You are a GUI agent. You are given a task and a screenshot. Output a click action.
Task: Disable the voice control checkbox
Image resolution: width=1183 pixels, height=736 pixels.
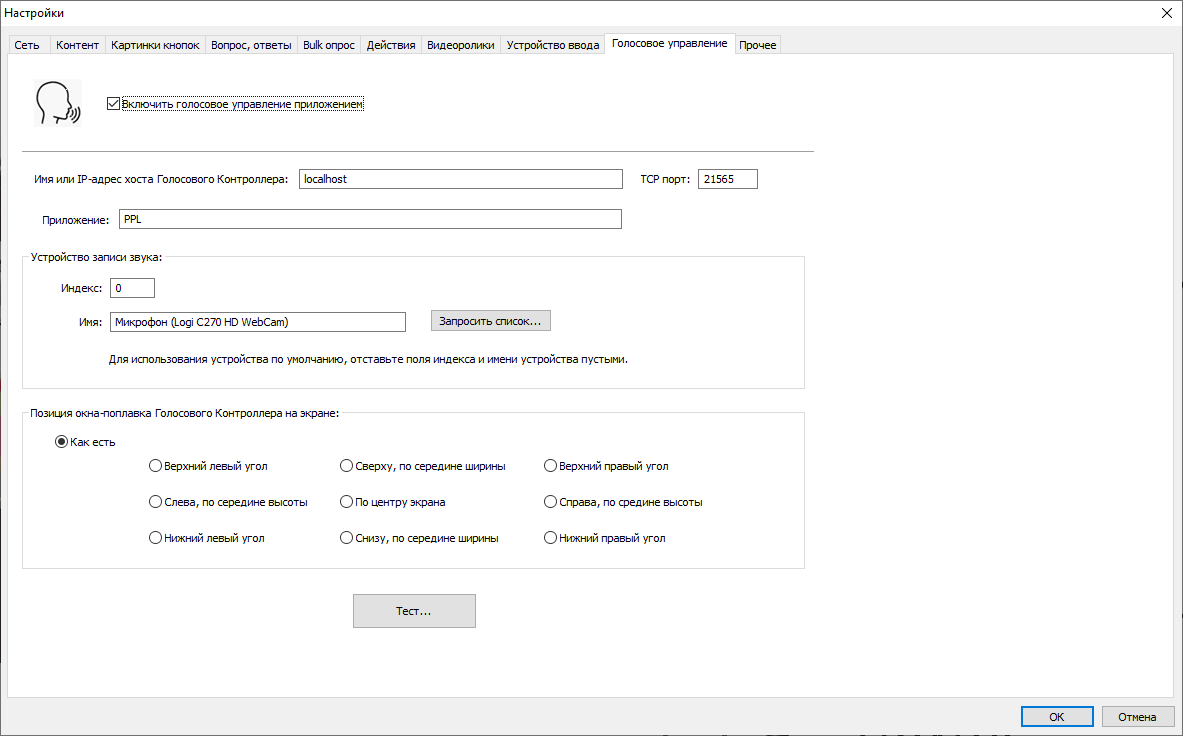pyautogui.click(x=114, y=104)
